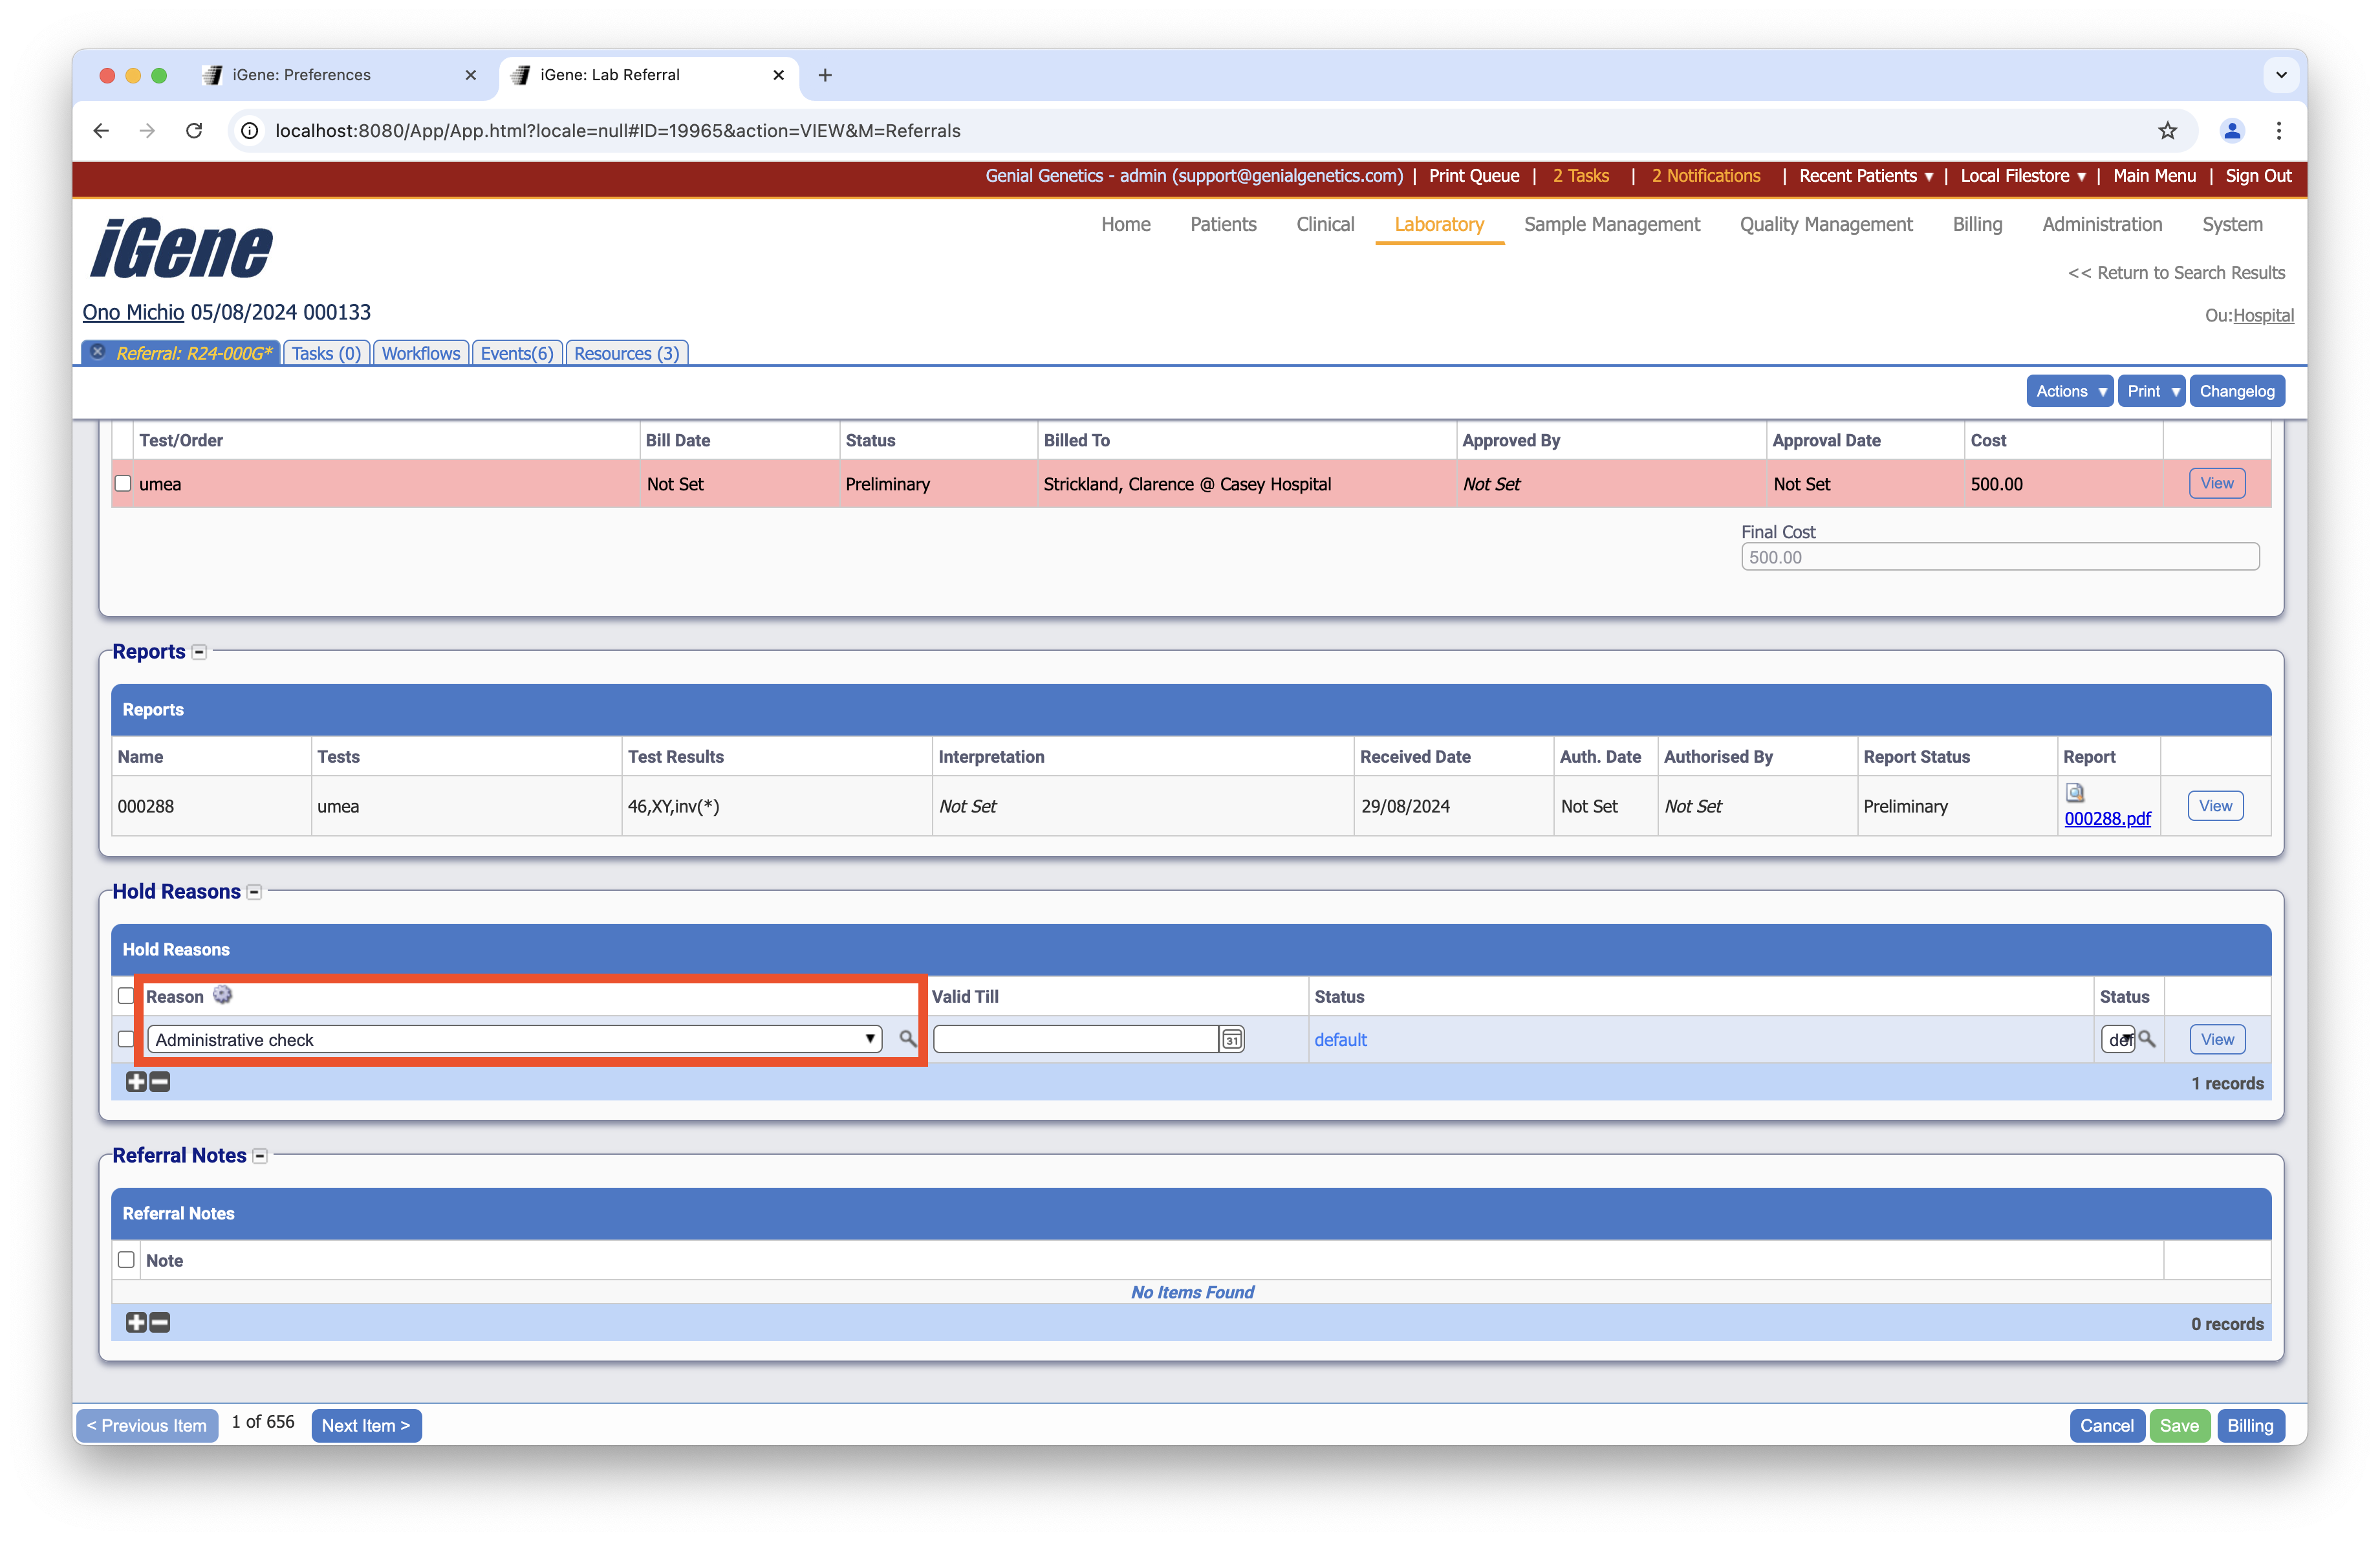Click the report document icon above 000288.pdf
This screenshot has width=2380, height=1541.
point(2075,793)
